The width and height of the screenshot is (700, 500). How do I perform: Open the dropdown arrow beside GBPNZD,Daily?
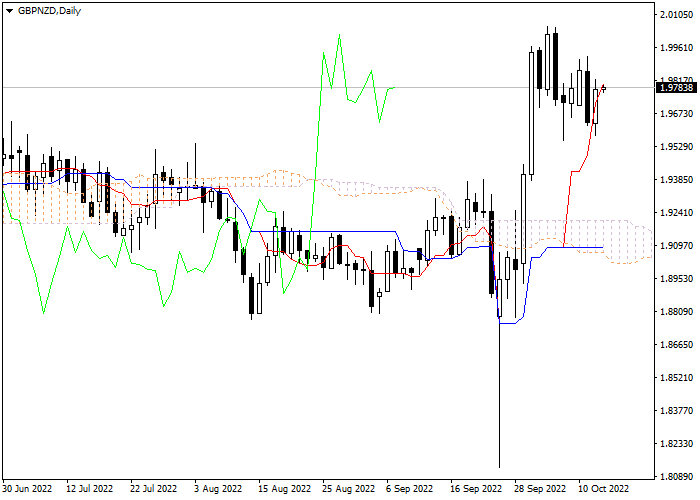click(9, 9)
